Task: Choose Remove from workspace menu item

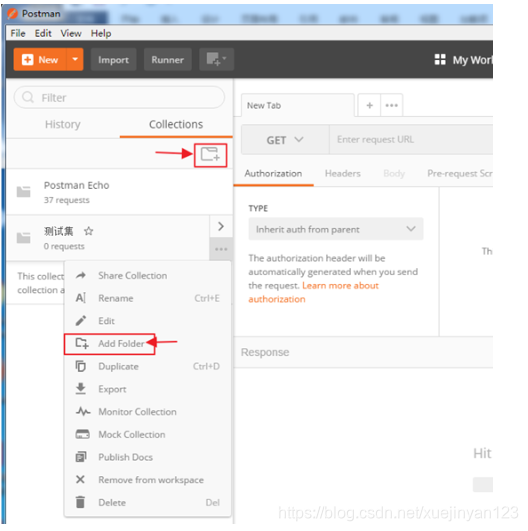Action: [148, 480]
